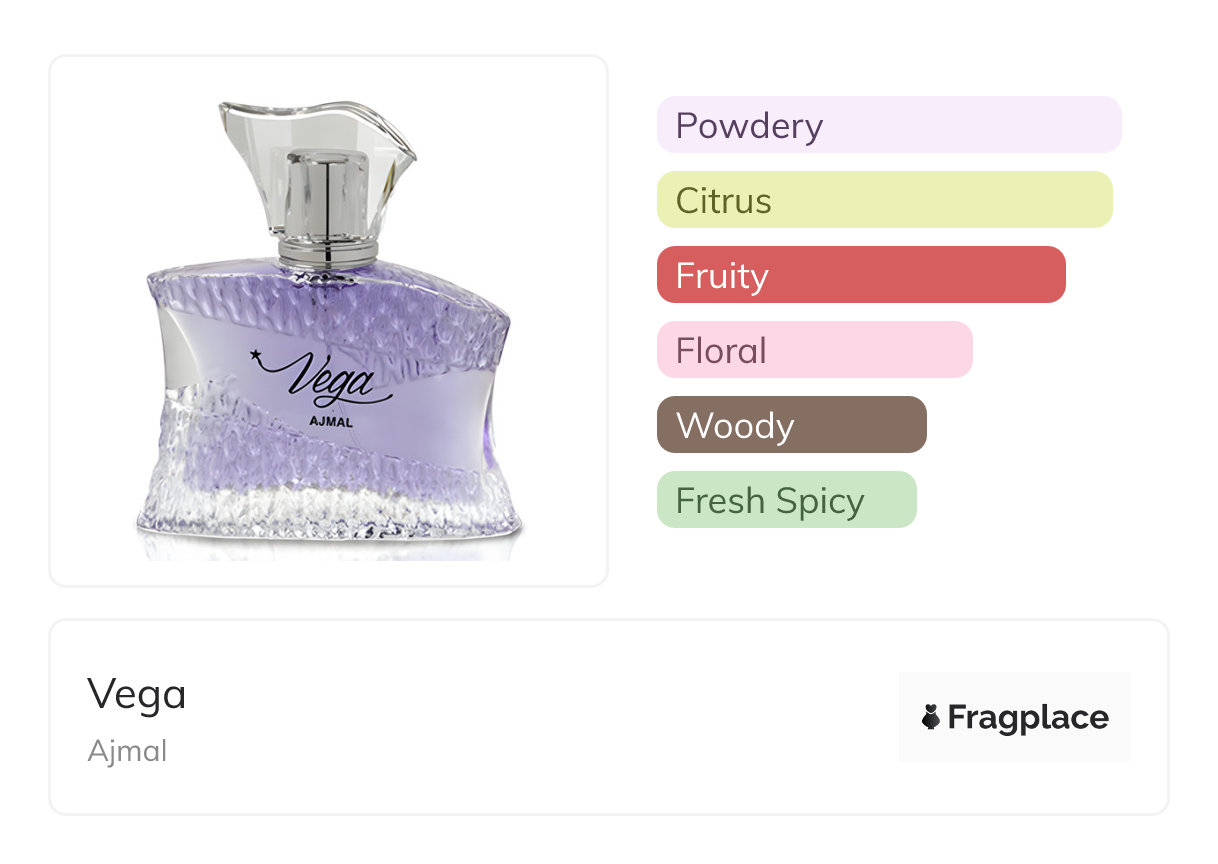Viewport: 1218px width, 864px height.
Task: Click the Powdery label text
Action: tap(749, 125)
